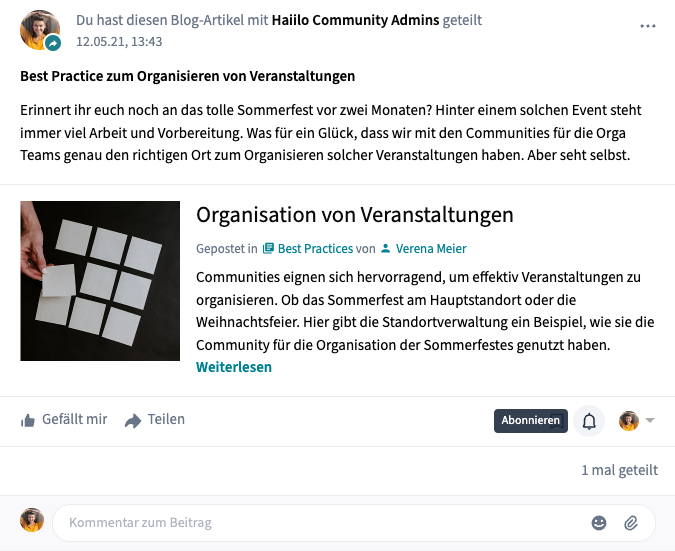Select the acting-user avatar beside the bell
This screenshot has height=551, width=675.
[629, 421]
